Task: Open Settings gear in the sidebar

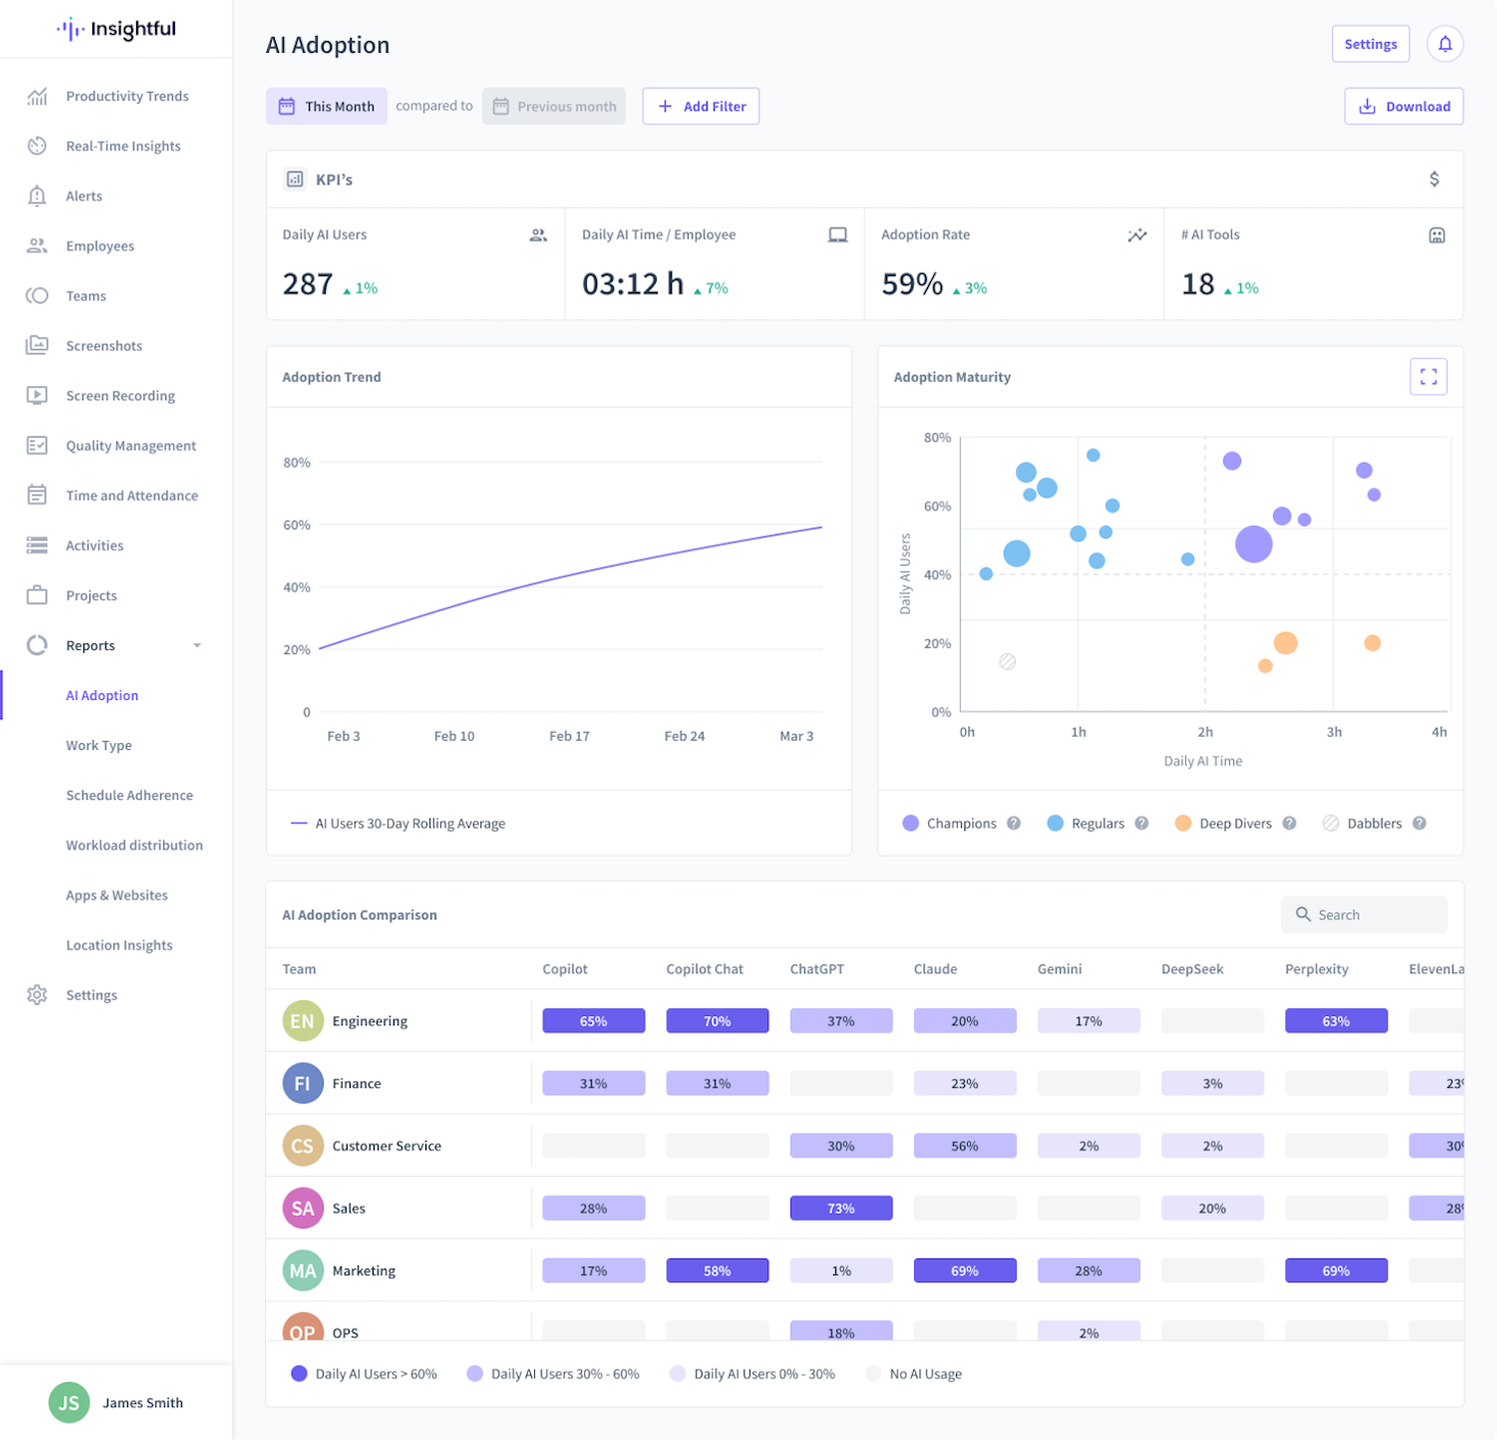Action: 37,995
